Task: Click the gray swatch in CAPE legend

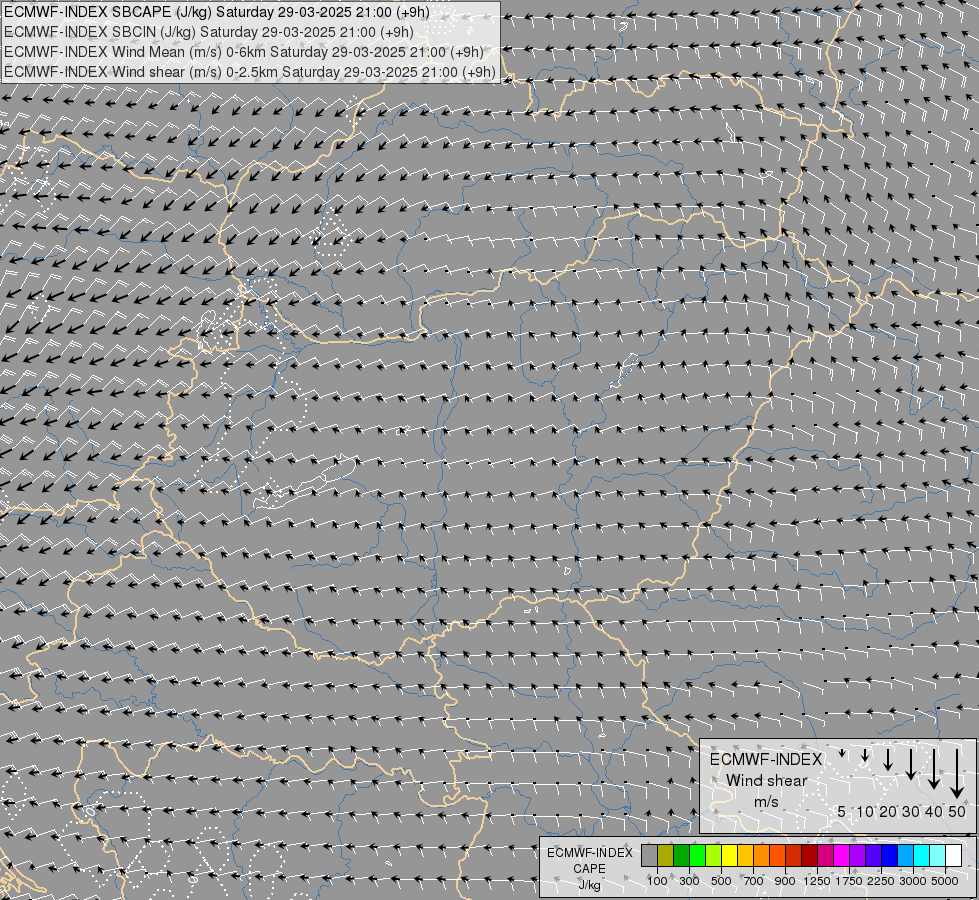Action: coord(649,855)
